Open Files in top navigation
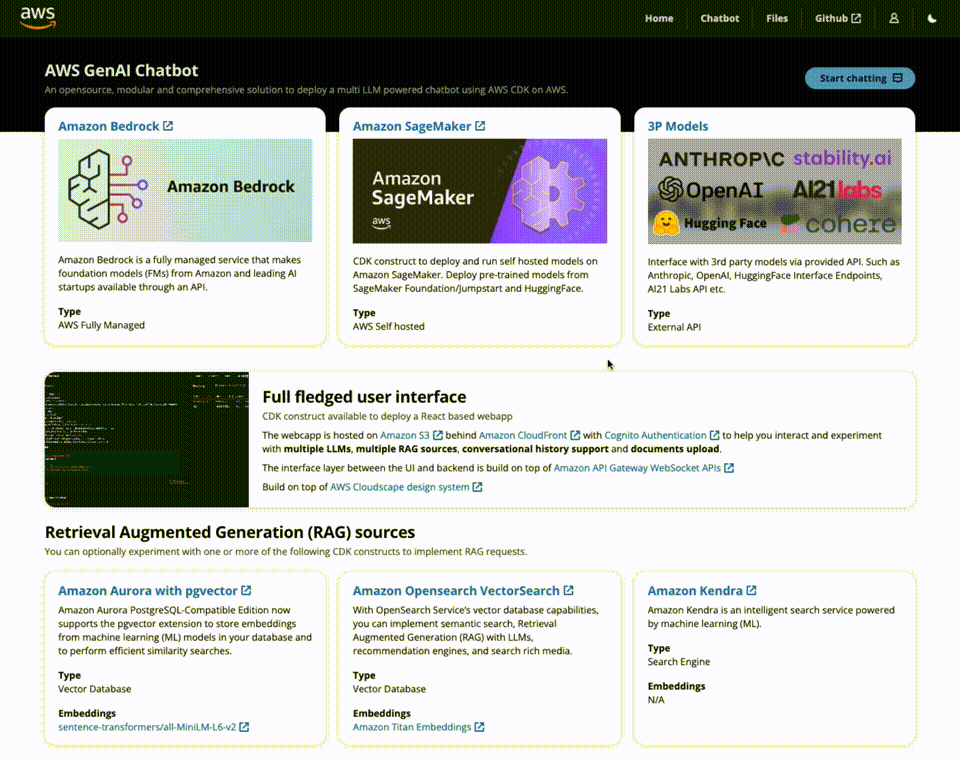 [777, 18]
